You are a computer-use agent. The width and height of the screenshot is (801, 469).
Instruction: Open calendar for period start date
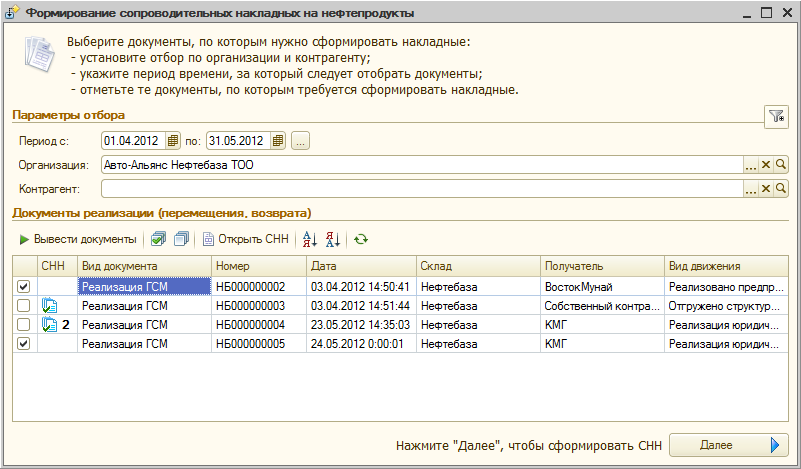[172, 140]
